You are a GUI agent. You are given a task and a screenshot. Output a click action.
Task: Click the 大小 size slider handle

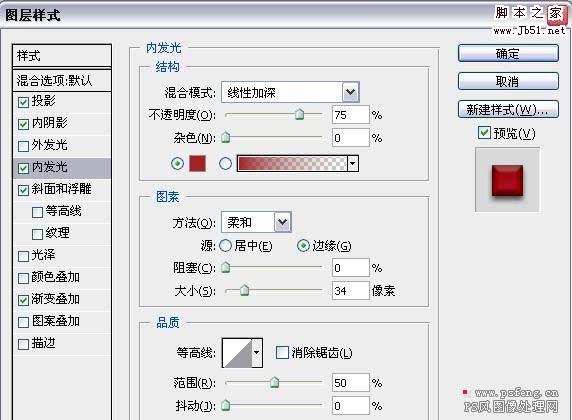tap(244, 290)
